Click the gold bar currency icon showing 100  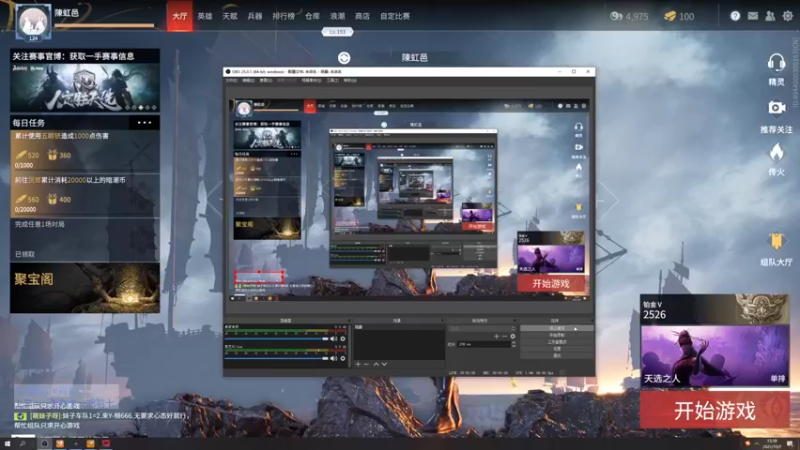[x=670, y=16]
